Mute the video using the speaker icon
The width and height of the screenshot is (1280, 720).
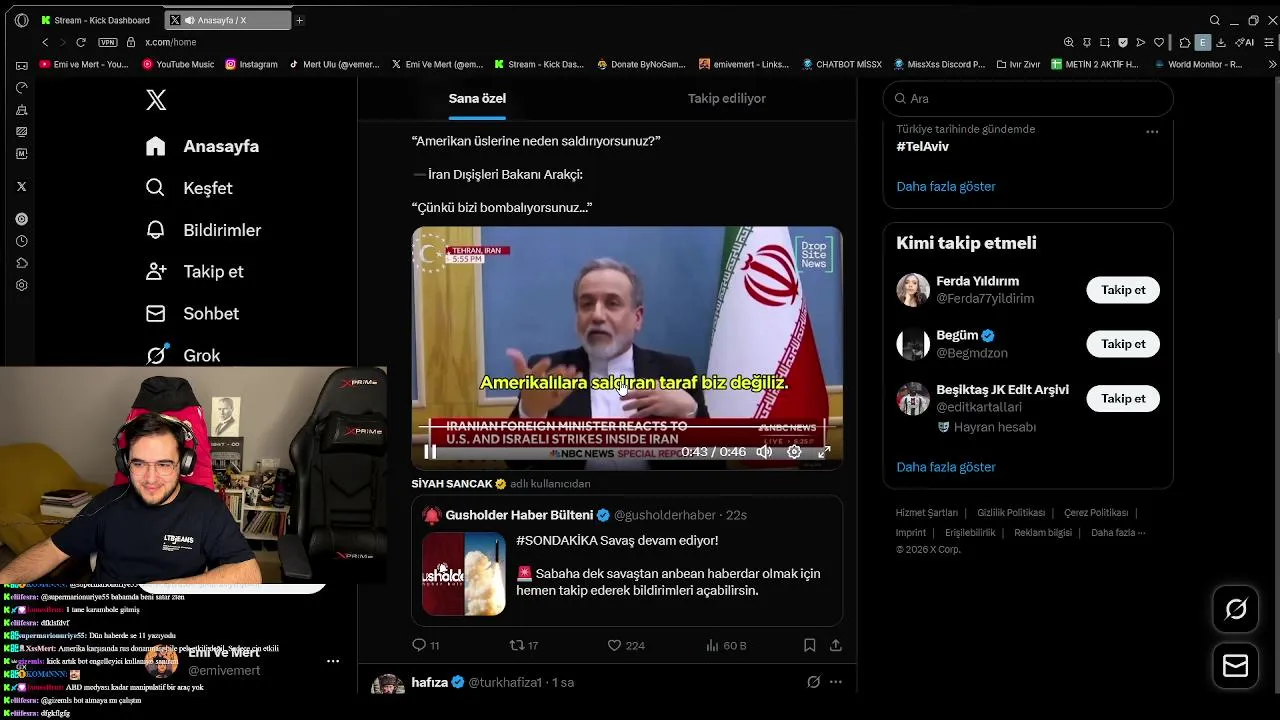(x=764, y=452)
